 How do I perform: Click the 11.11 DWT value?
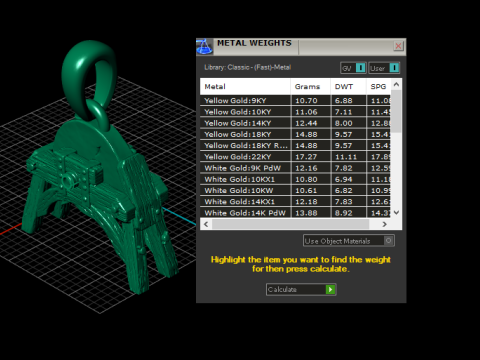346,157
